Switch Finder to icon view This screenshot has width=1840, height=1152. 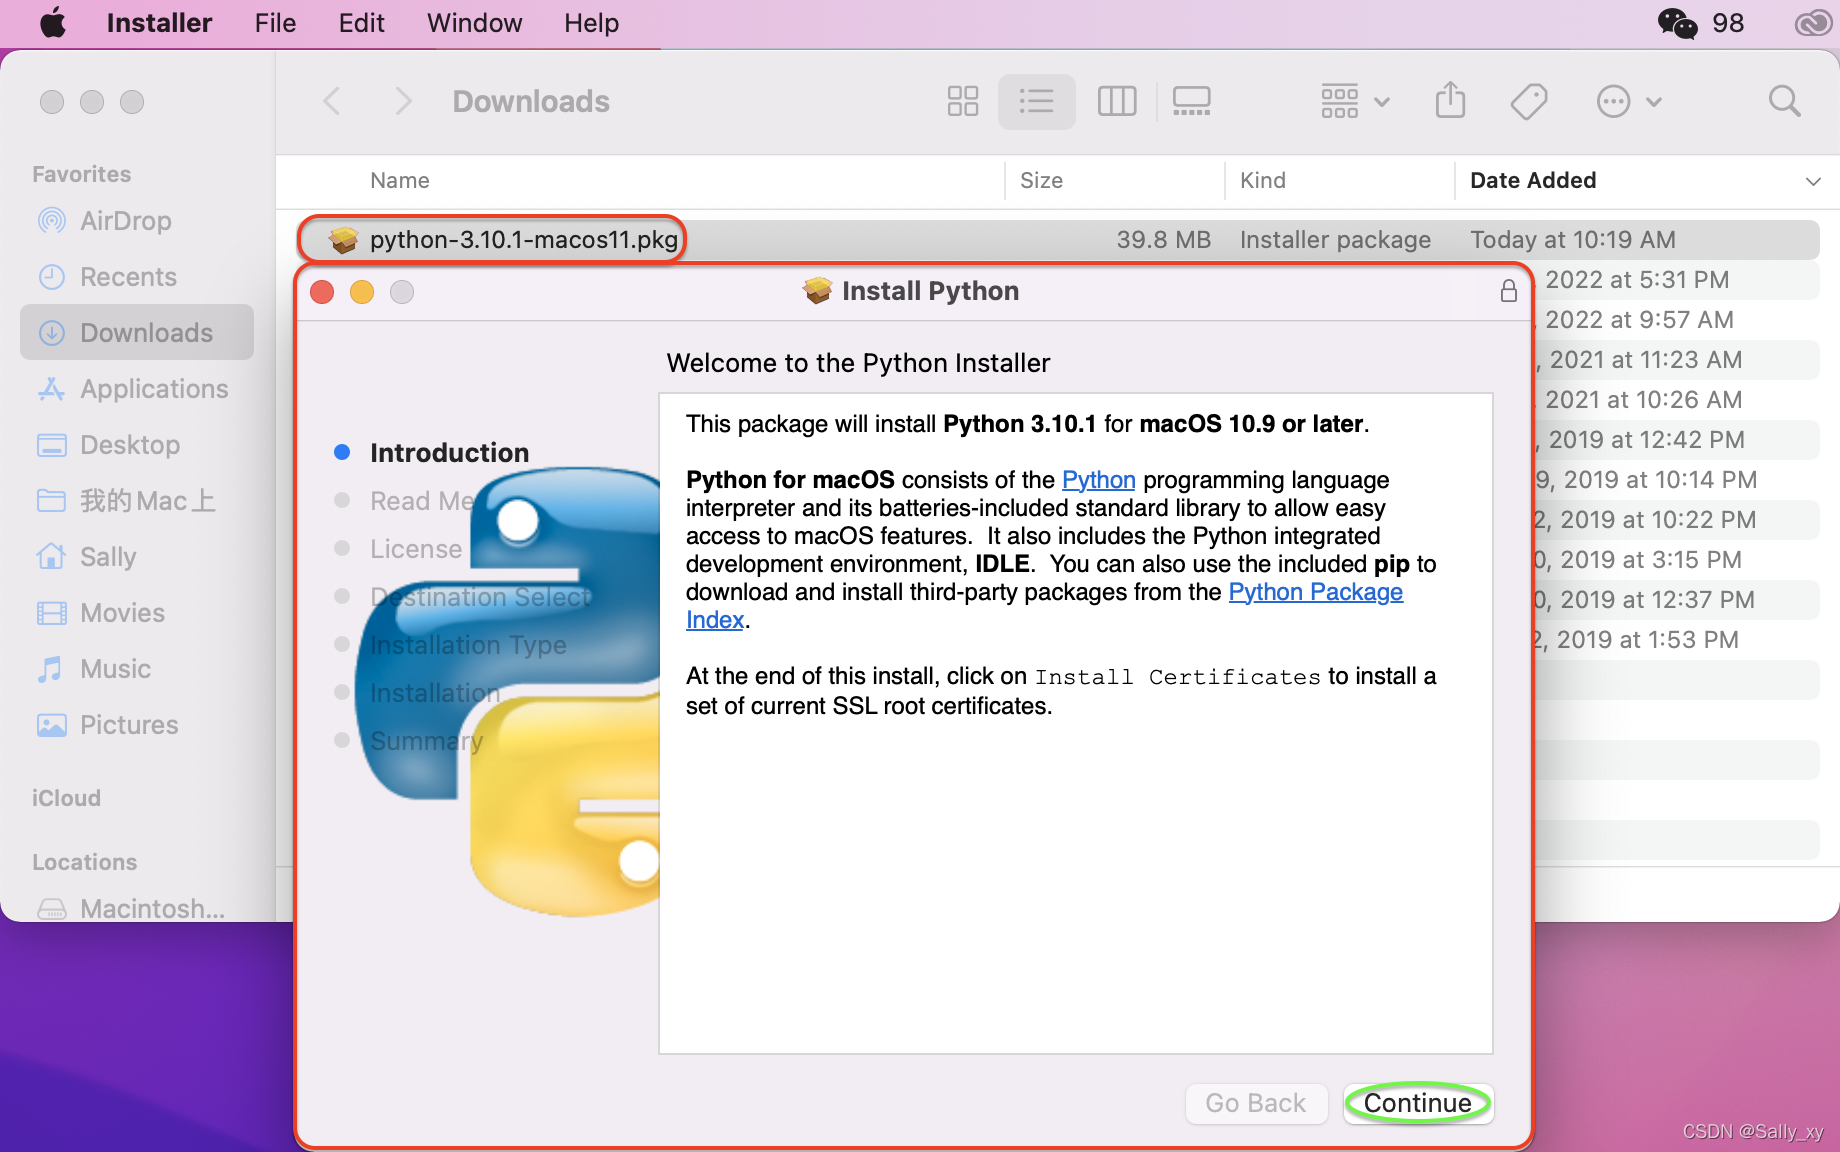click(x=962, y=101)
